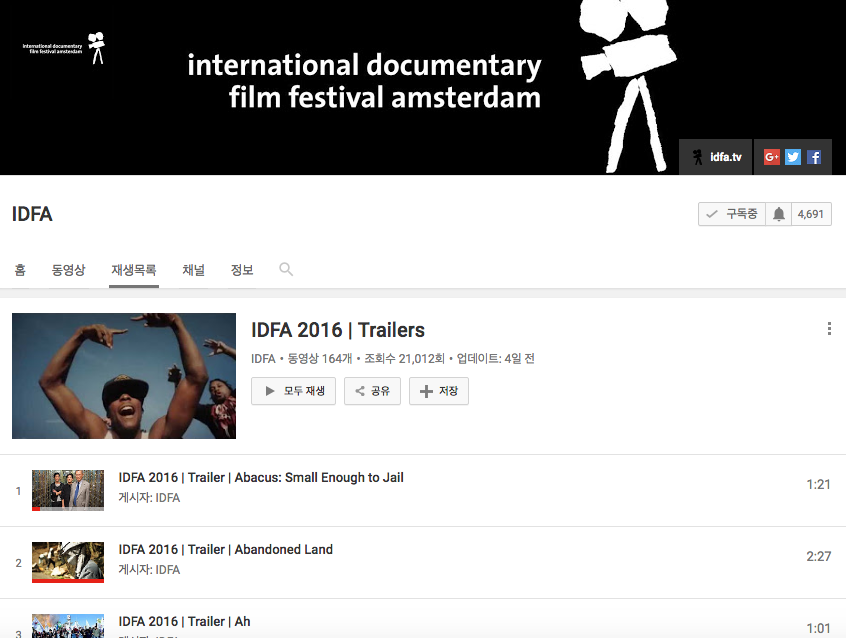Click the 조회수 21,012회 view count text
The width and height of the screenshot is (846, 638).
pyautogui.click(x=405, y=358)
